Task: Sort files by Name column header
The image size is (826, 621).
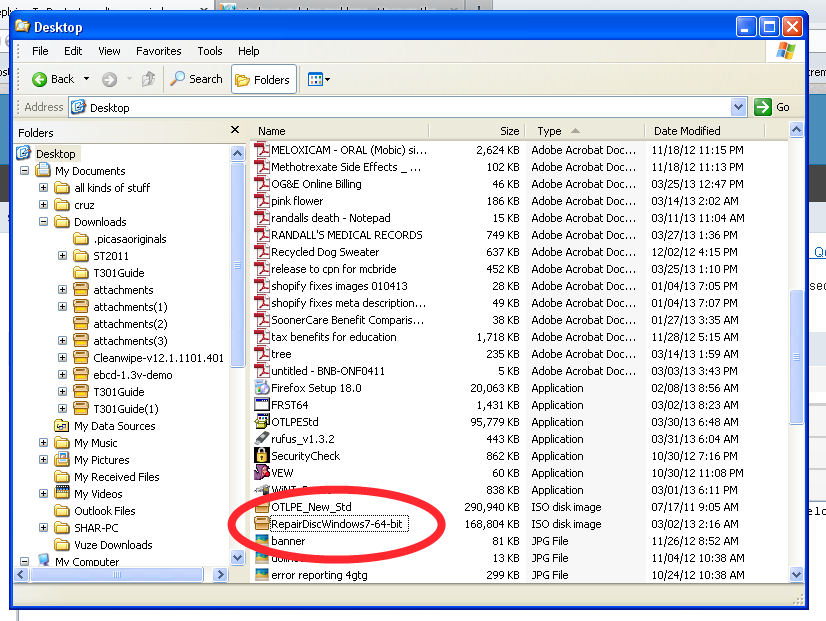Action: [x=339, y=131]
